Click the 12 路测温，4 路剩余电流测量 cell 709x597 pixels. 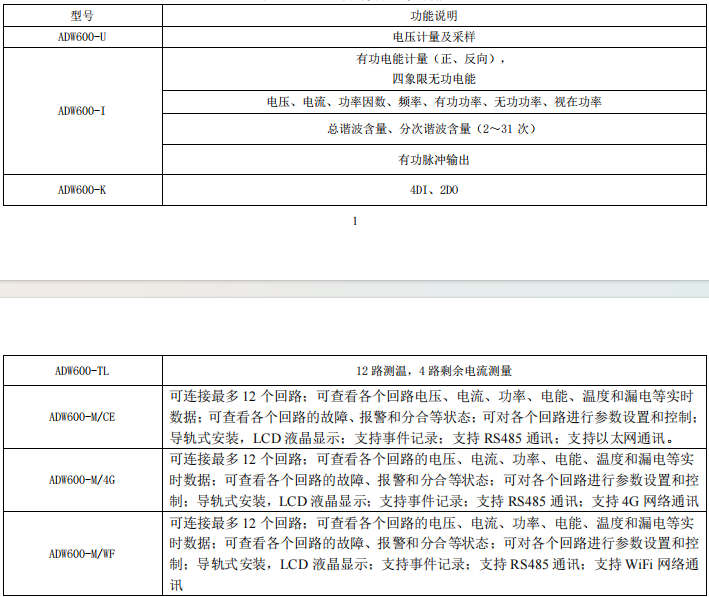pyautogui.click(x=434, y=371)
